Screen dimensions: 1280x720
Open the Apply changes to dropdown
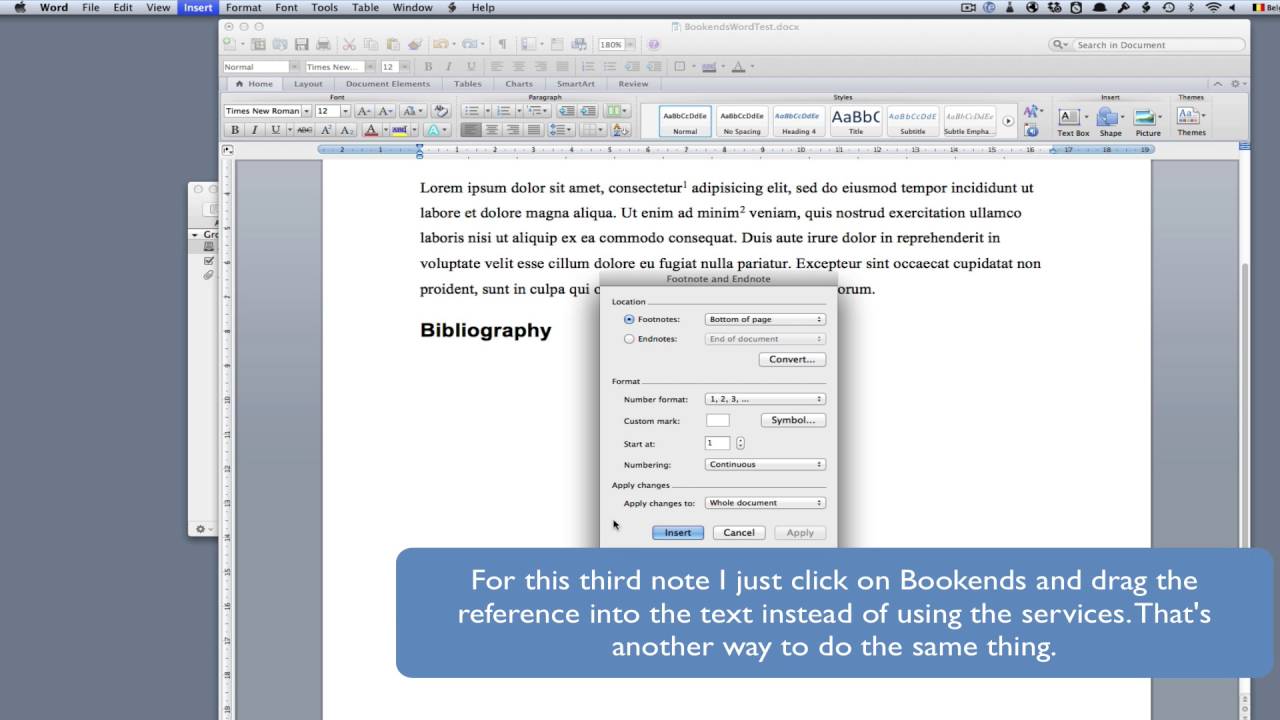coord(765,503)
